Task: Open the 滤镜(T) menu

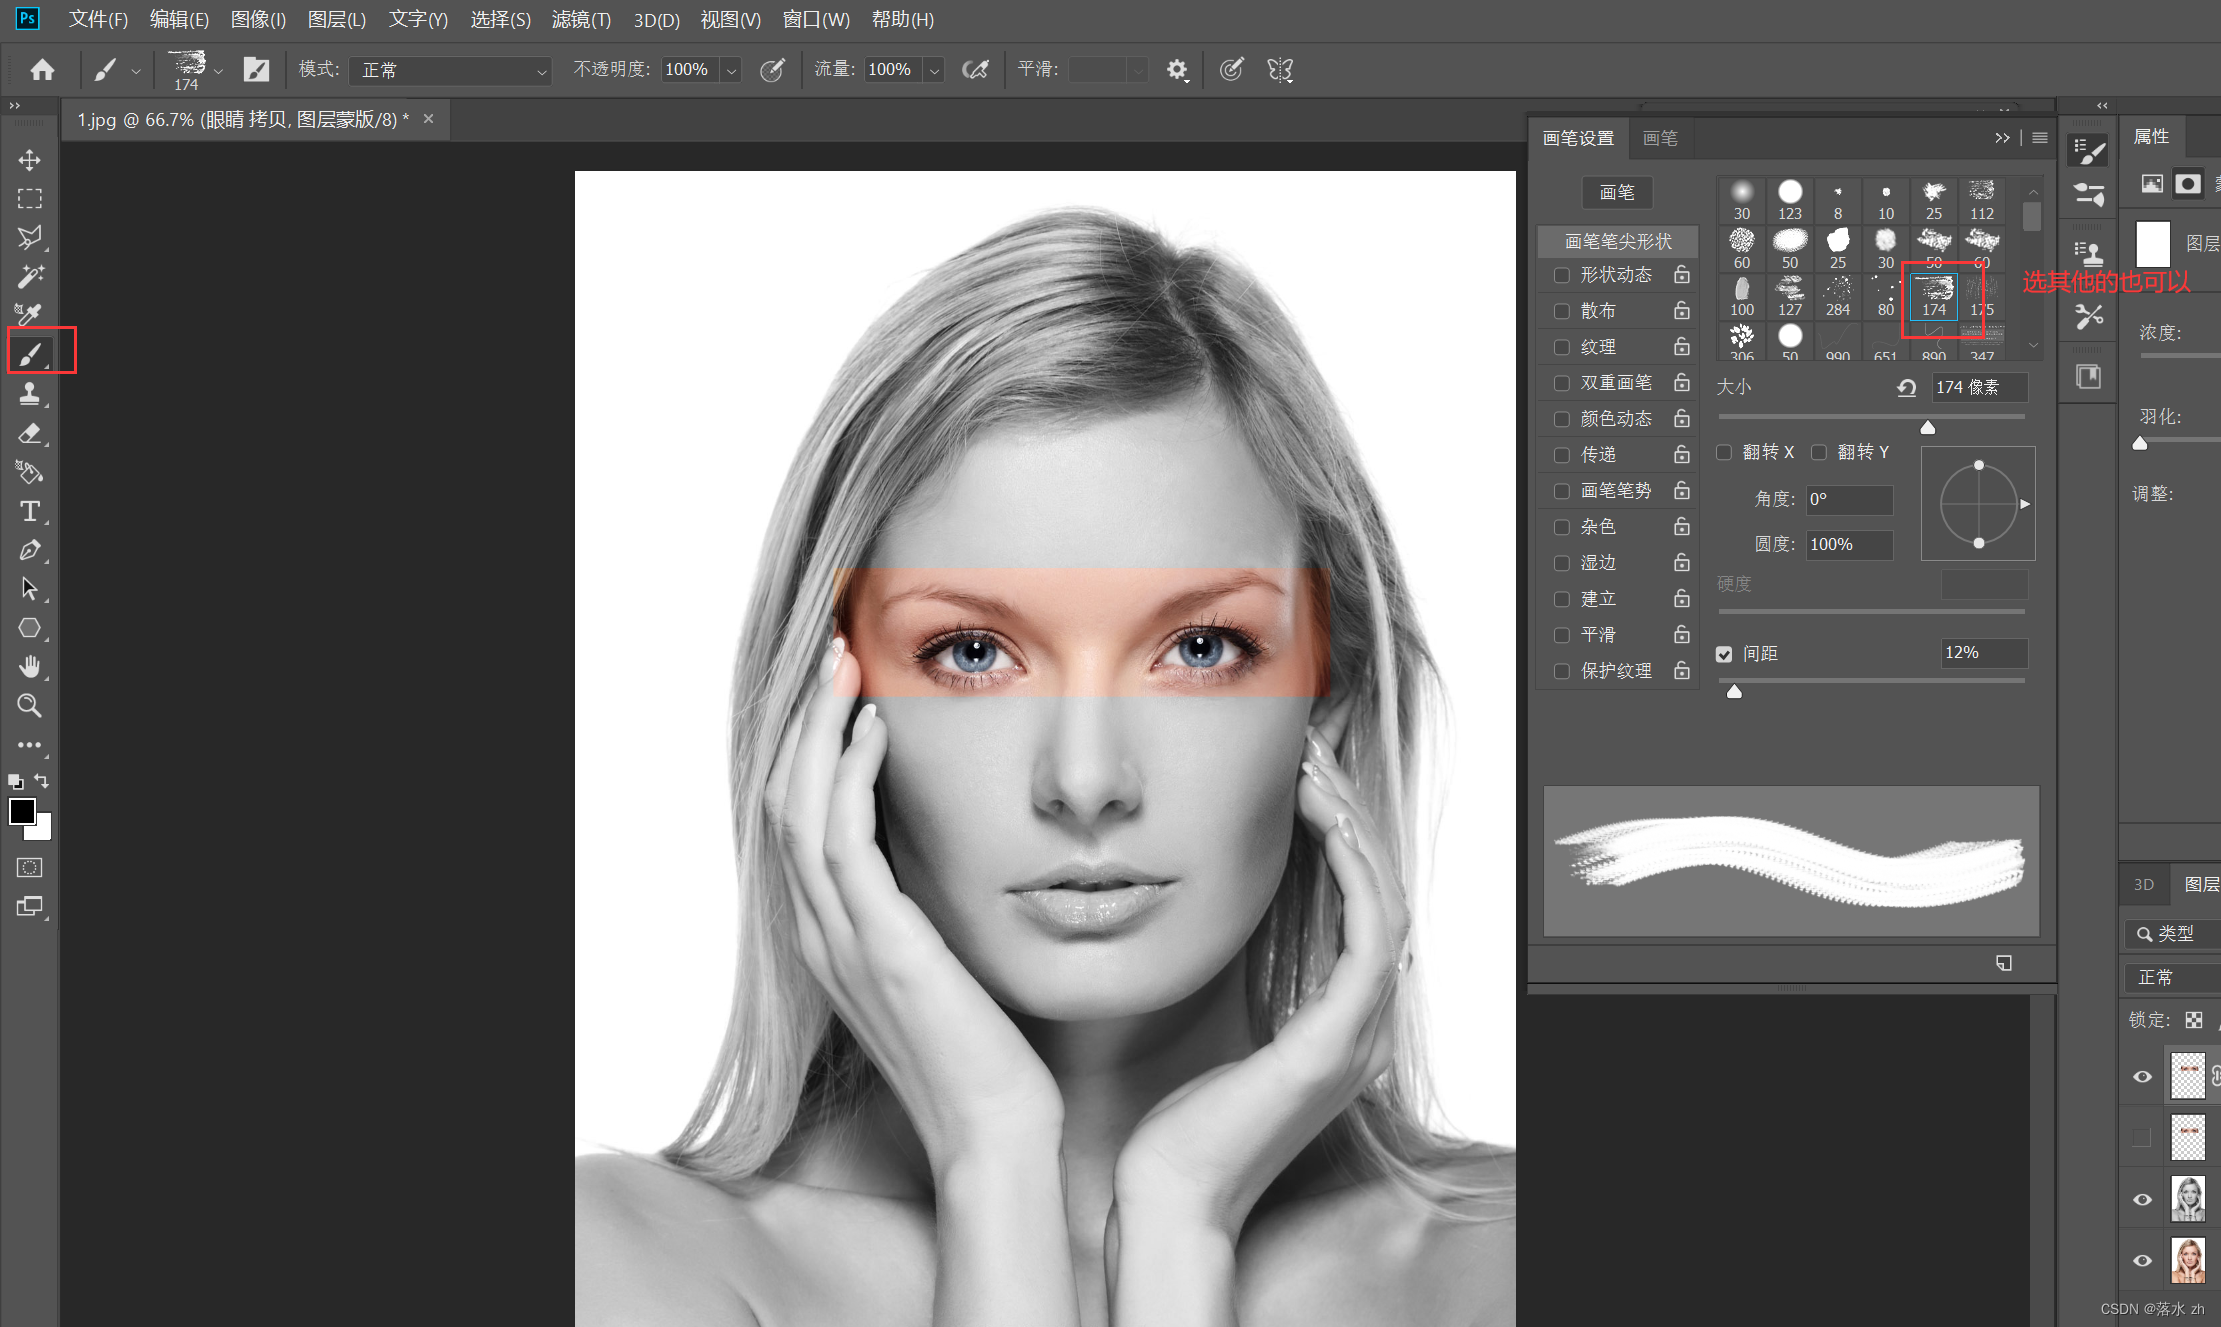Action: 581,20
